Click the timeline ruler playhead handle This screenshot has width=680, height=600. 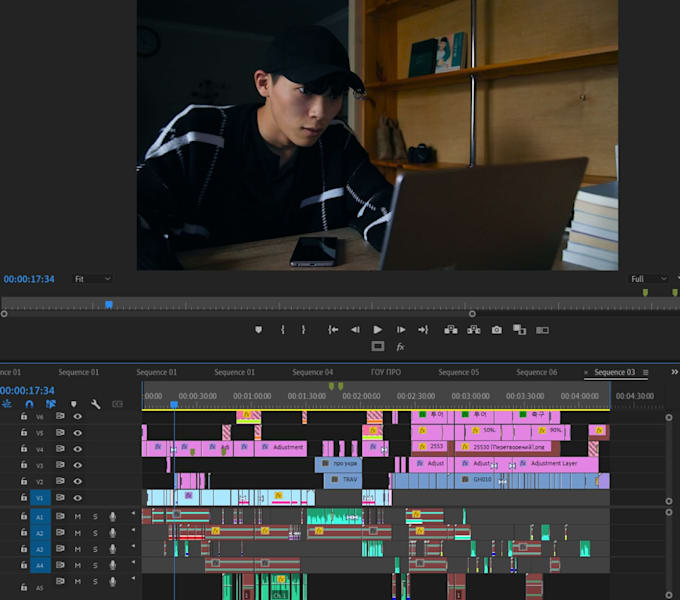[x=174, y=404]
